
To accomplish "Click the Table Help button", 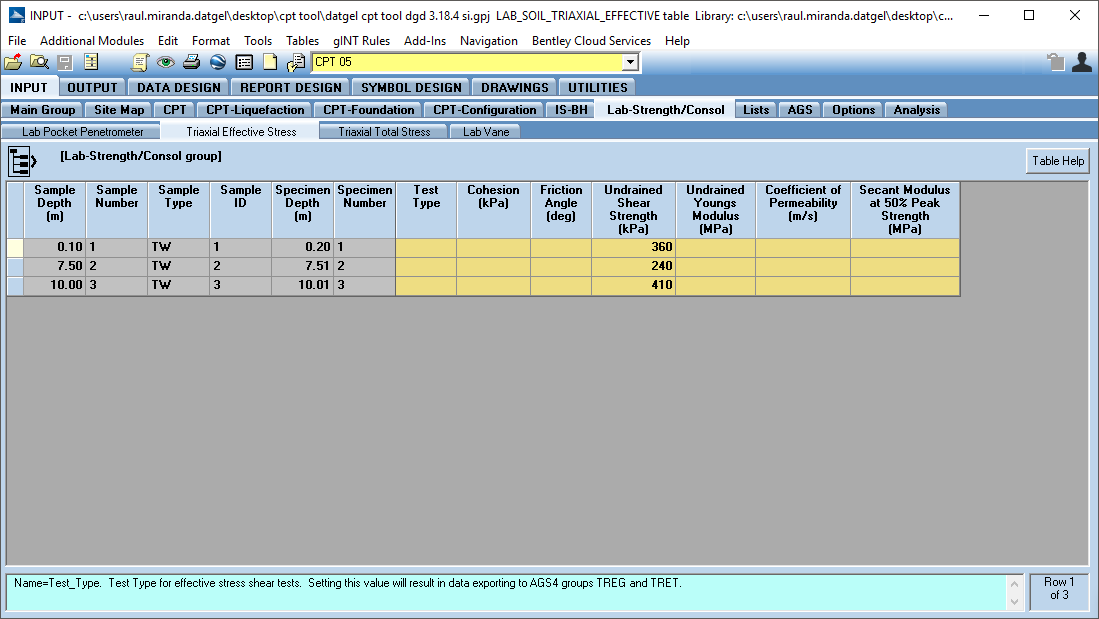I will click(1058, 161).
